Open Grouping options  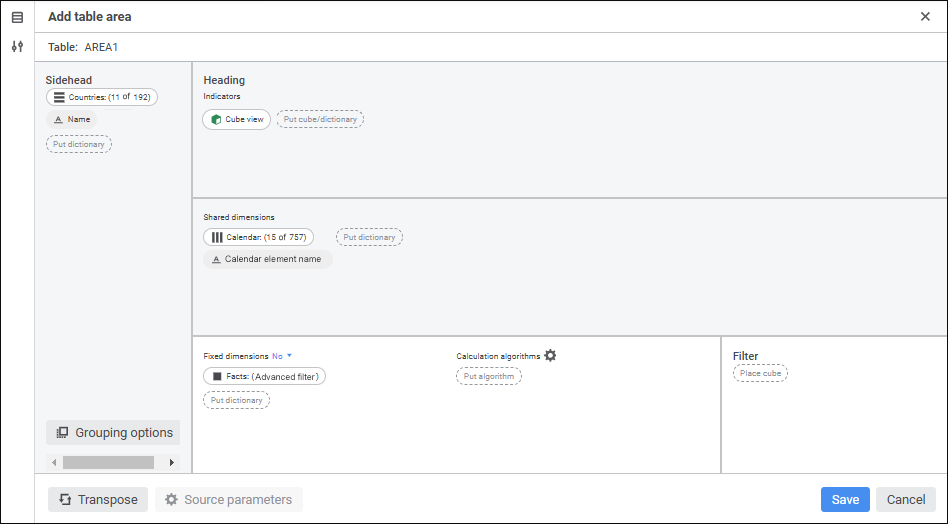(114, 433)
